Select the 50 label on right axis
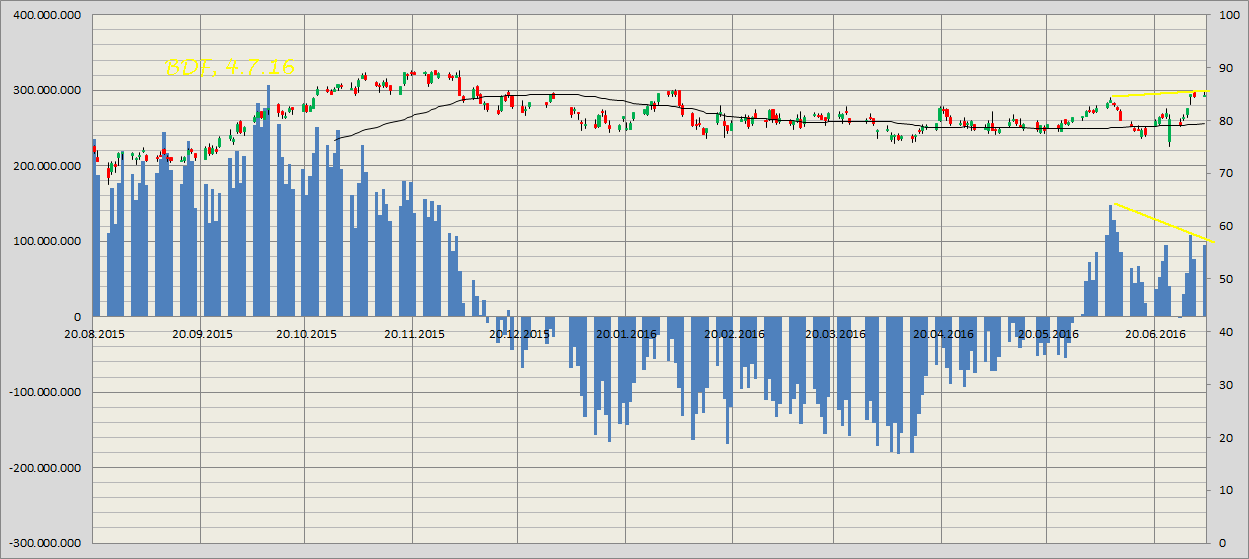The image size is (1249, 559). 1225,279
